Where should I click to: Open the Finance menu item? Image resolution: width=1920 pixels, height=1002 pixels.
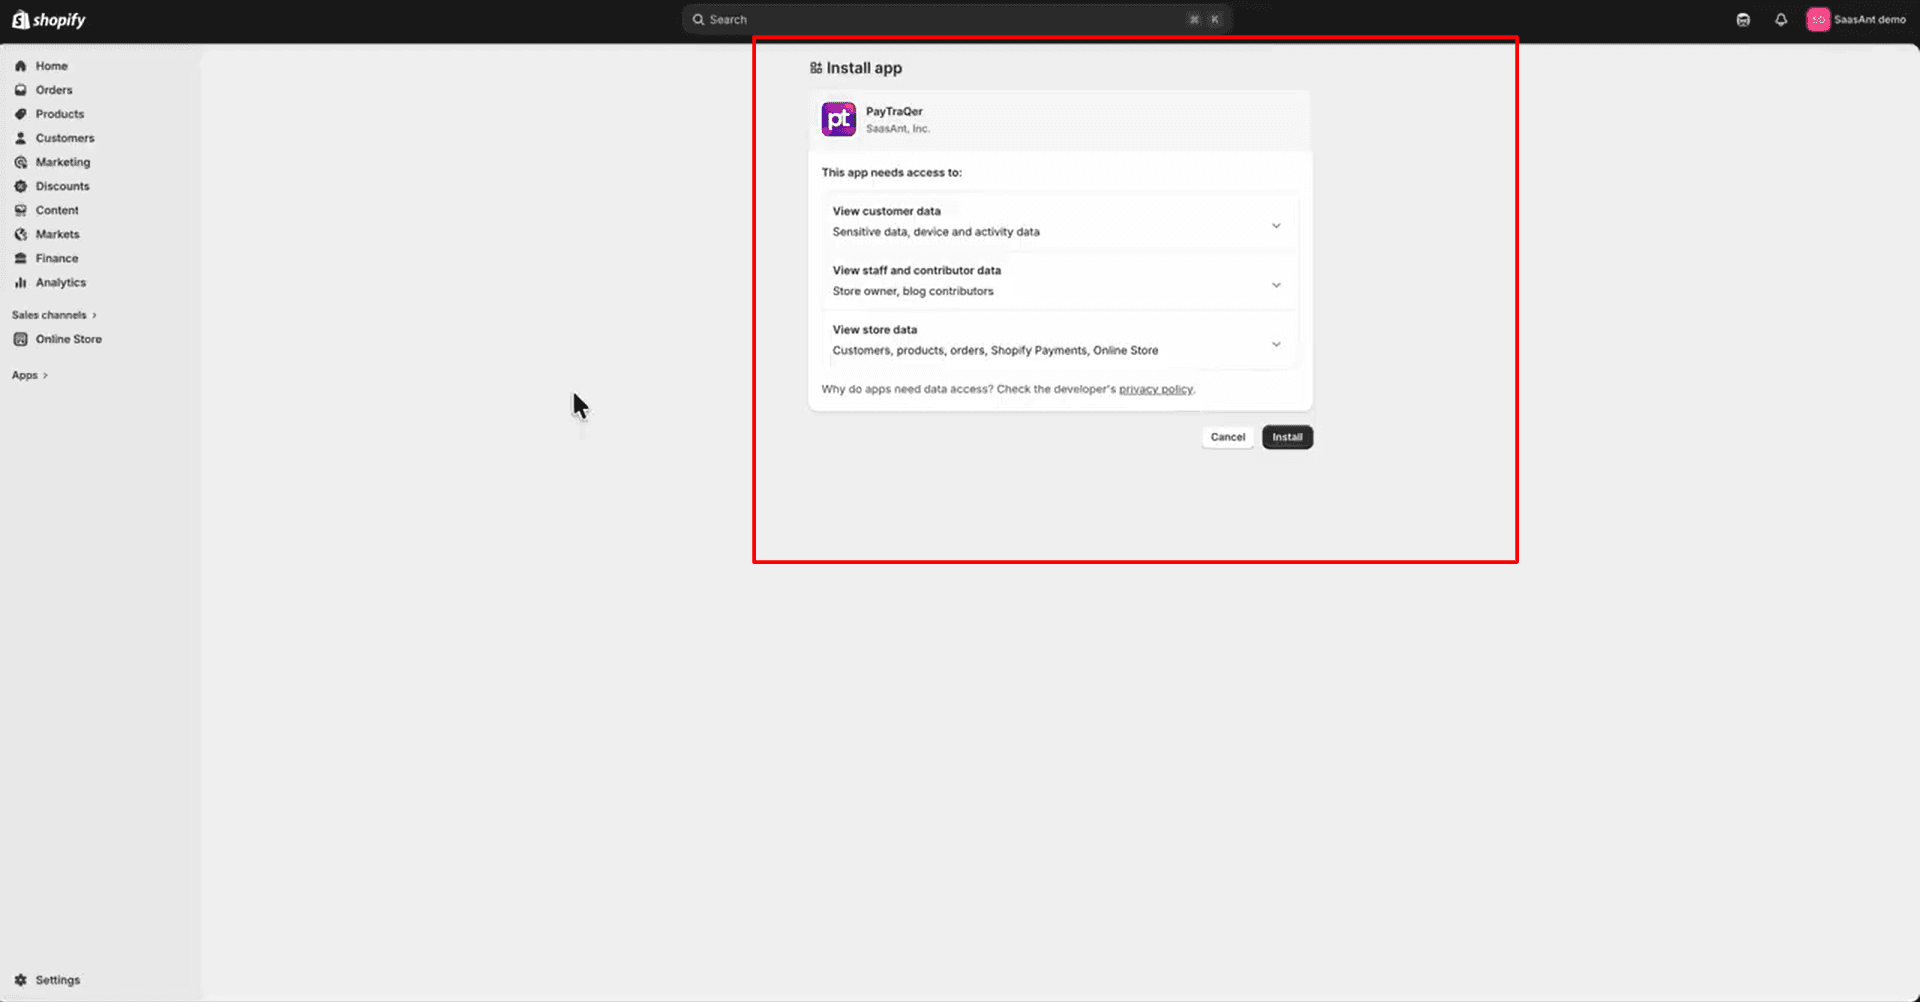tap(57, 258)
